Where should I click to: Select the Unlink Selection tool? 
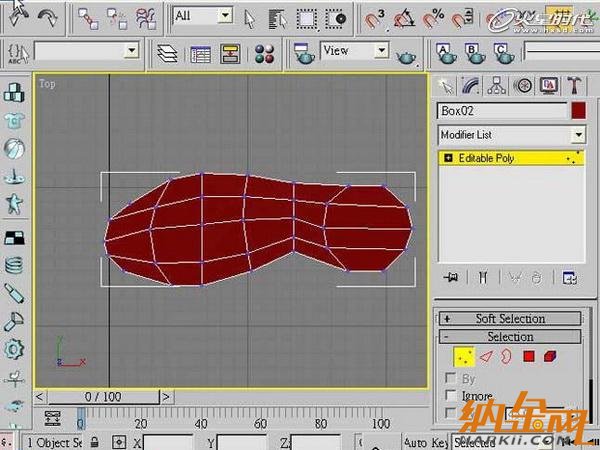[117, 19]
